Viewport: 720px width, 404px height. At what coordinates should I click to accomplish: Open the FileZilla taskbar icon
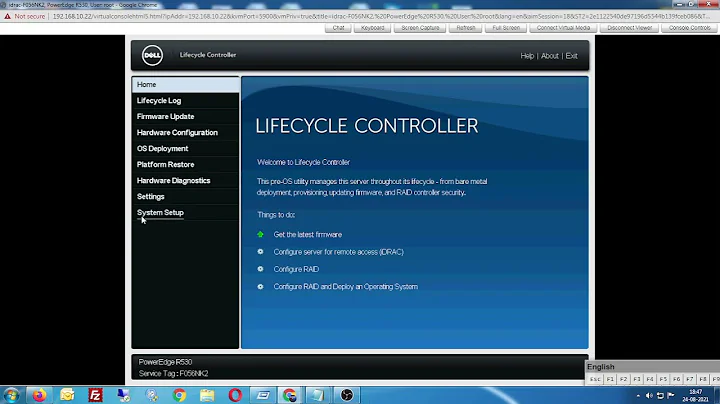96,395
